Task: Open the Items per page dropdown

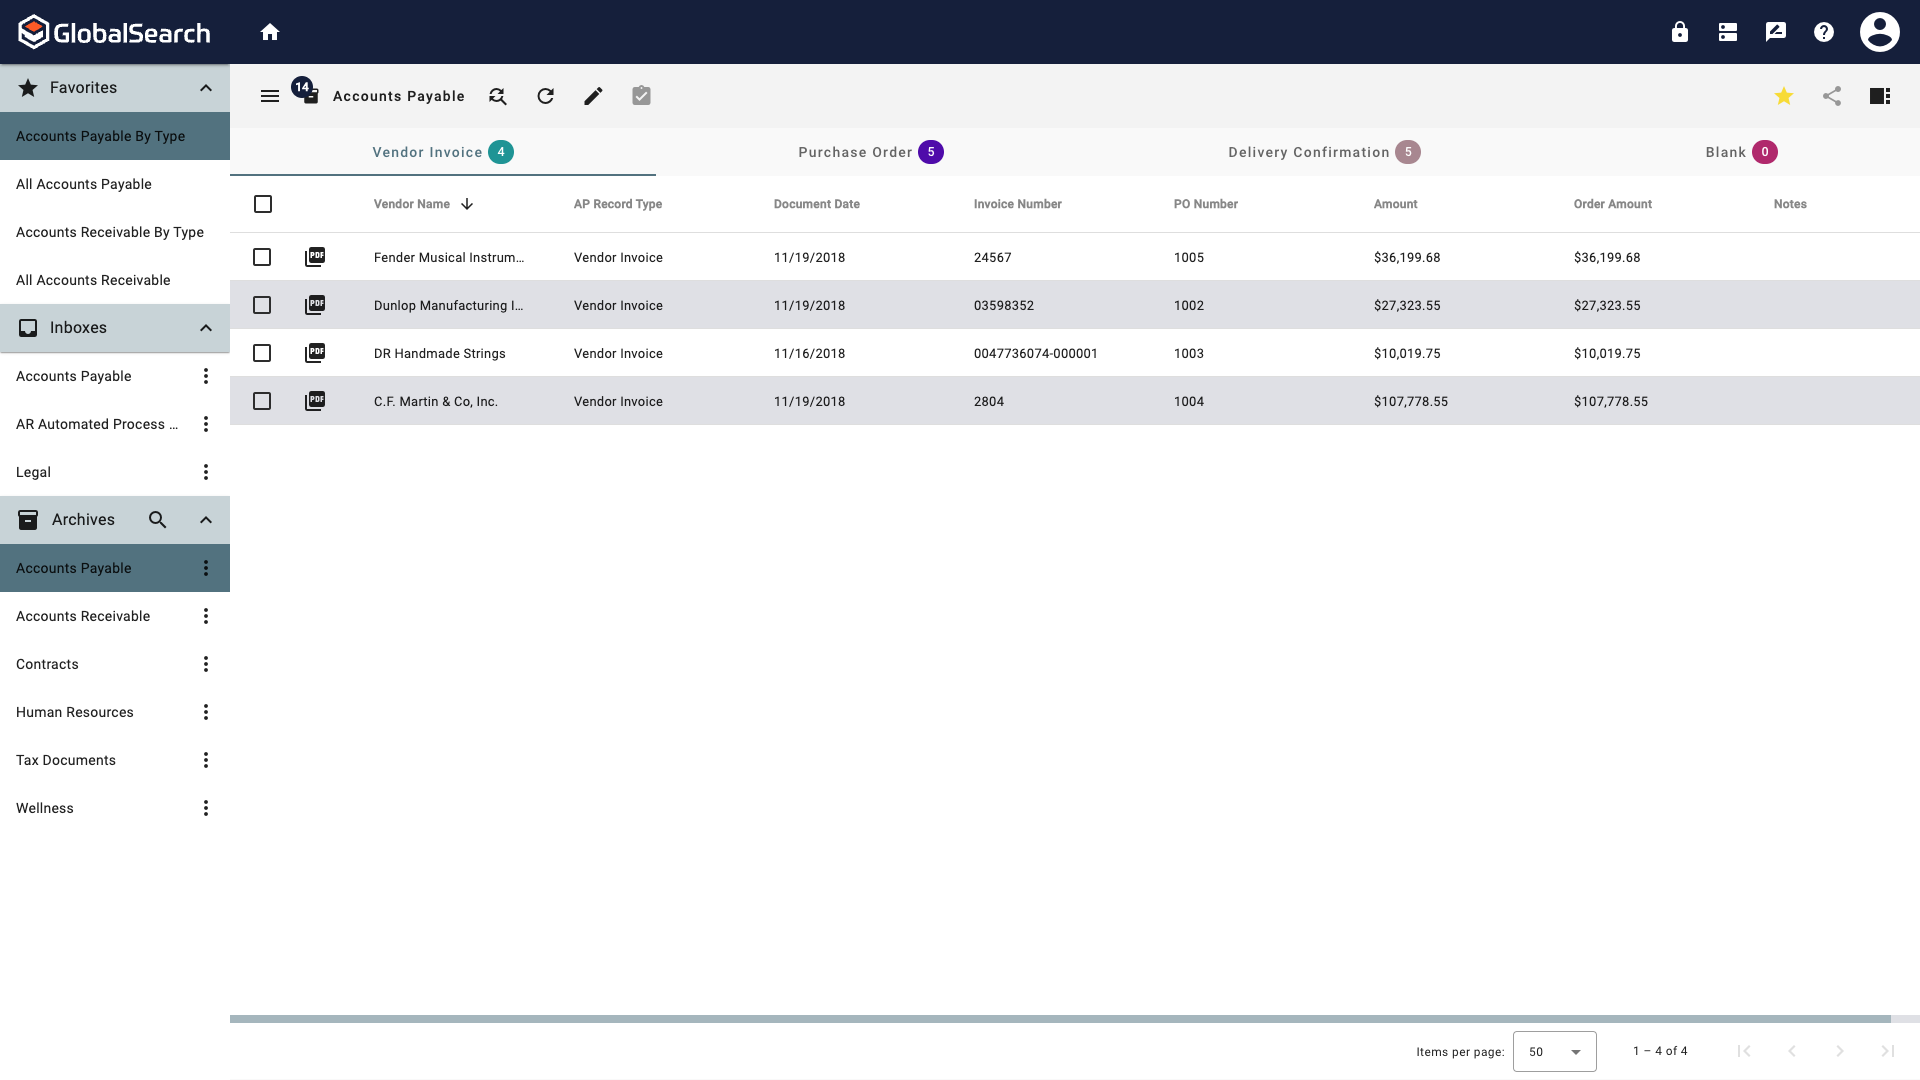Action: click(1554, 1051)
